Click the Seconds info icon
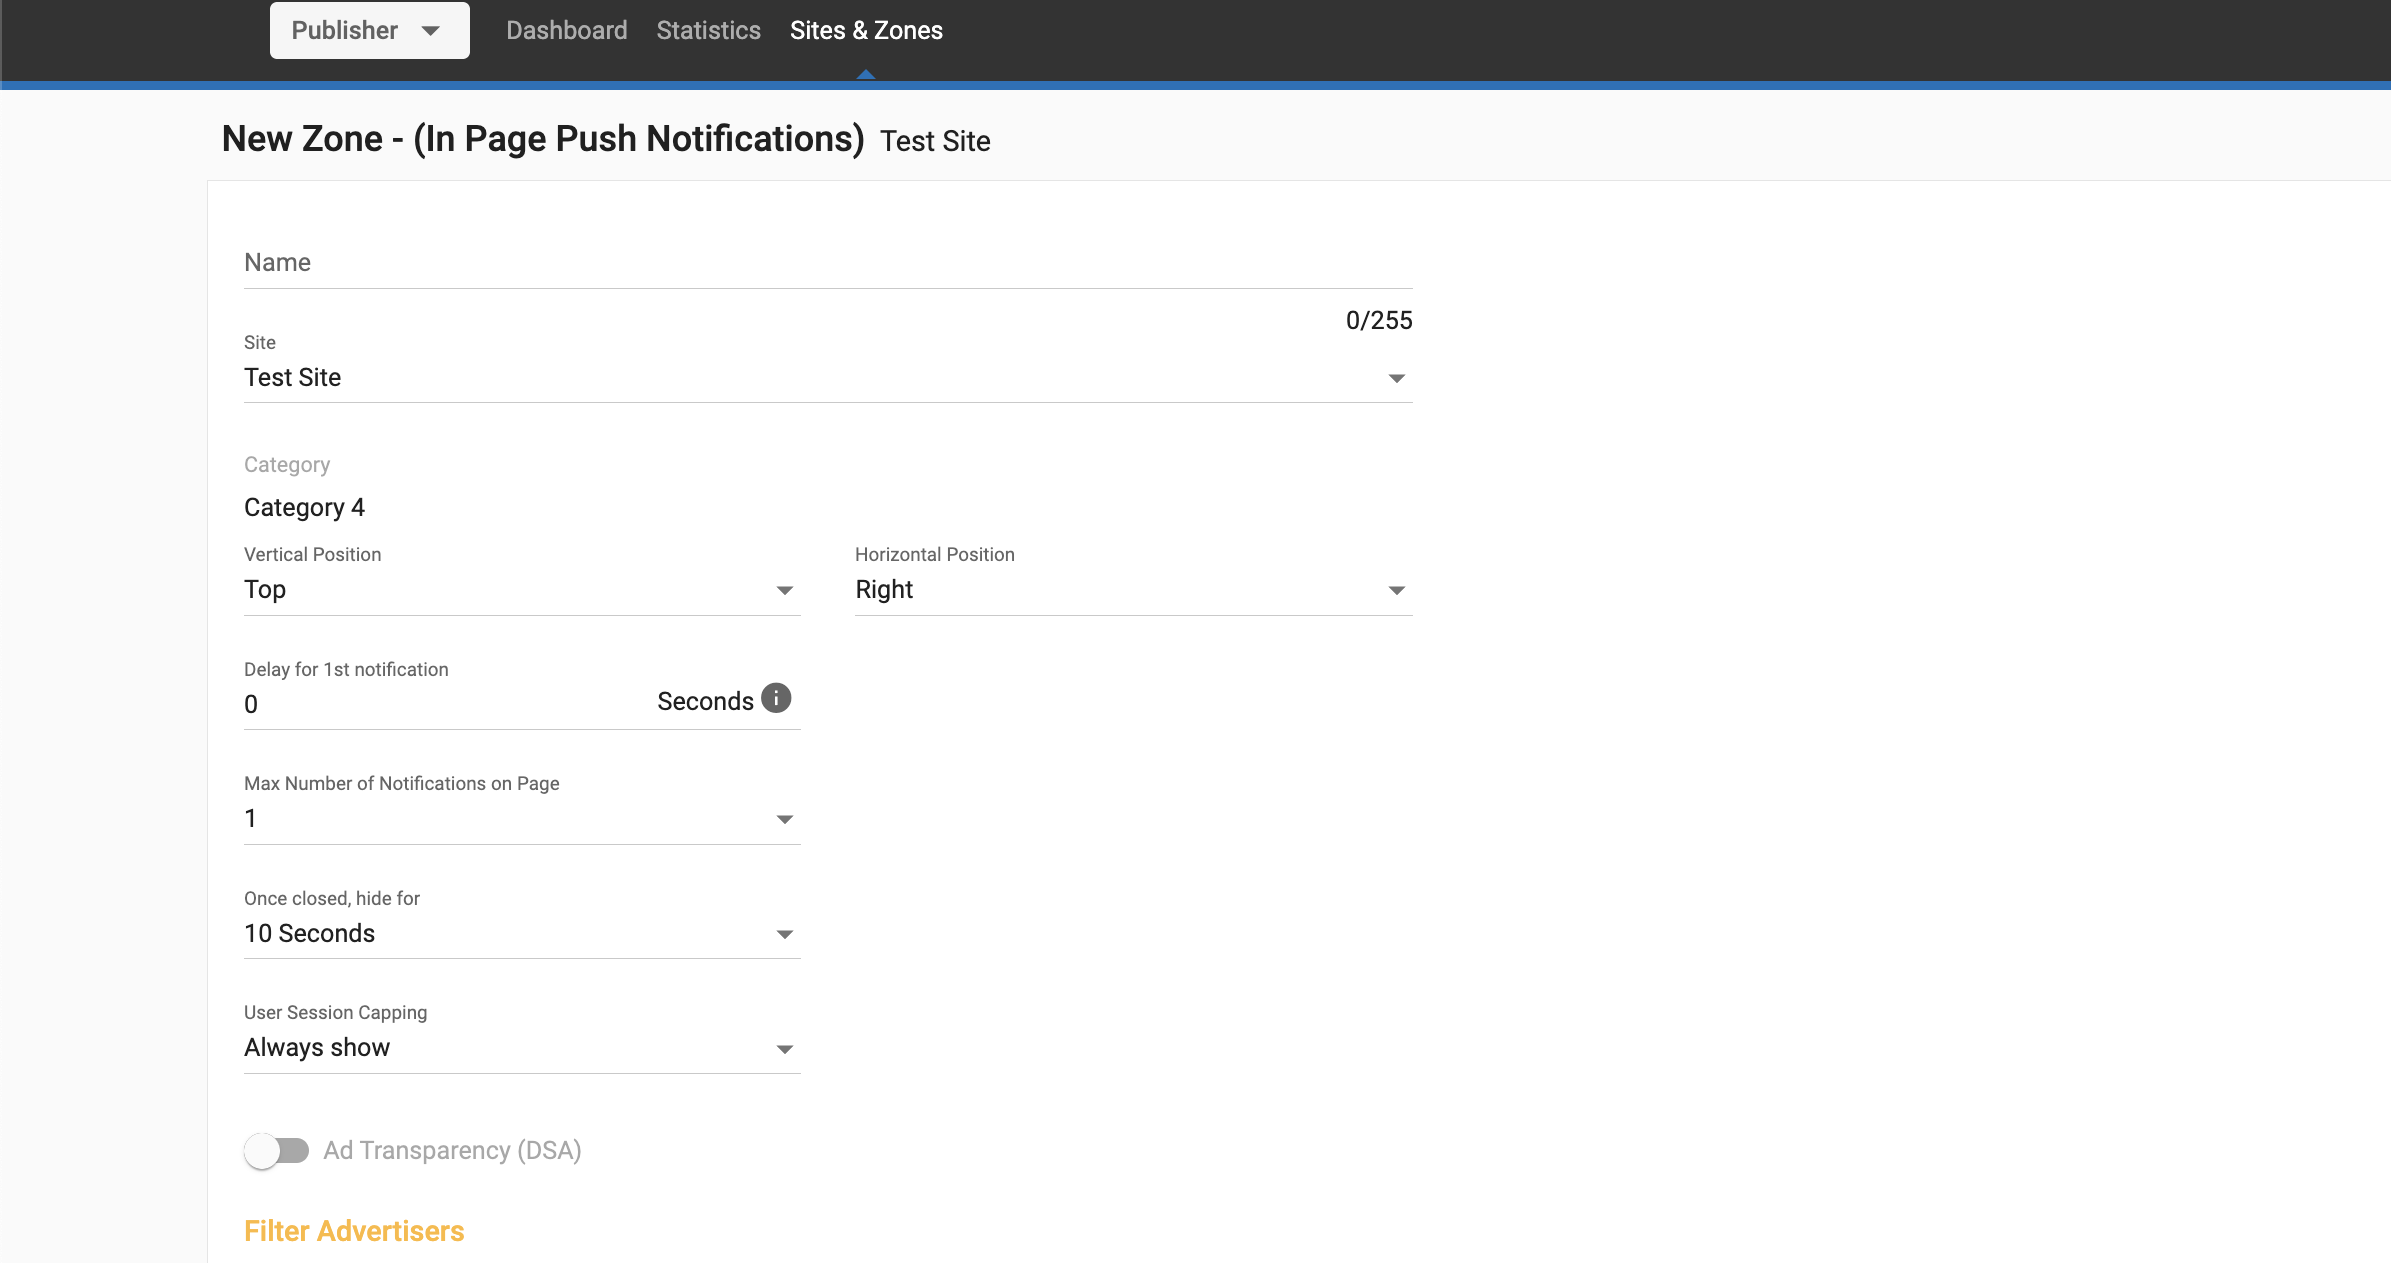The width and height of the screenshot is (2391, 1263). [x=776, y=698]
